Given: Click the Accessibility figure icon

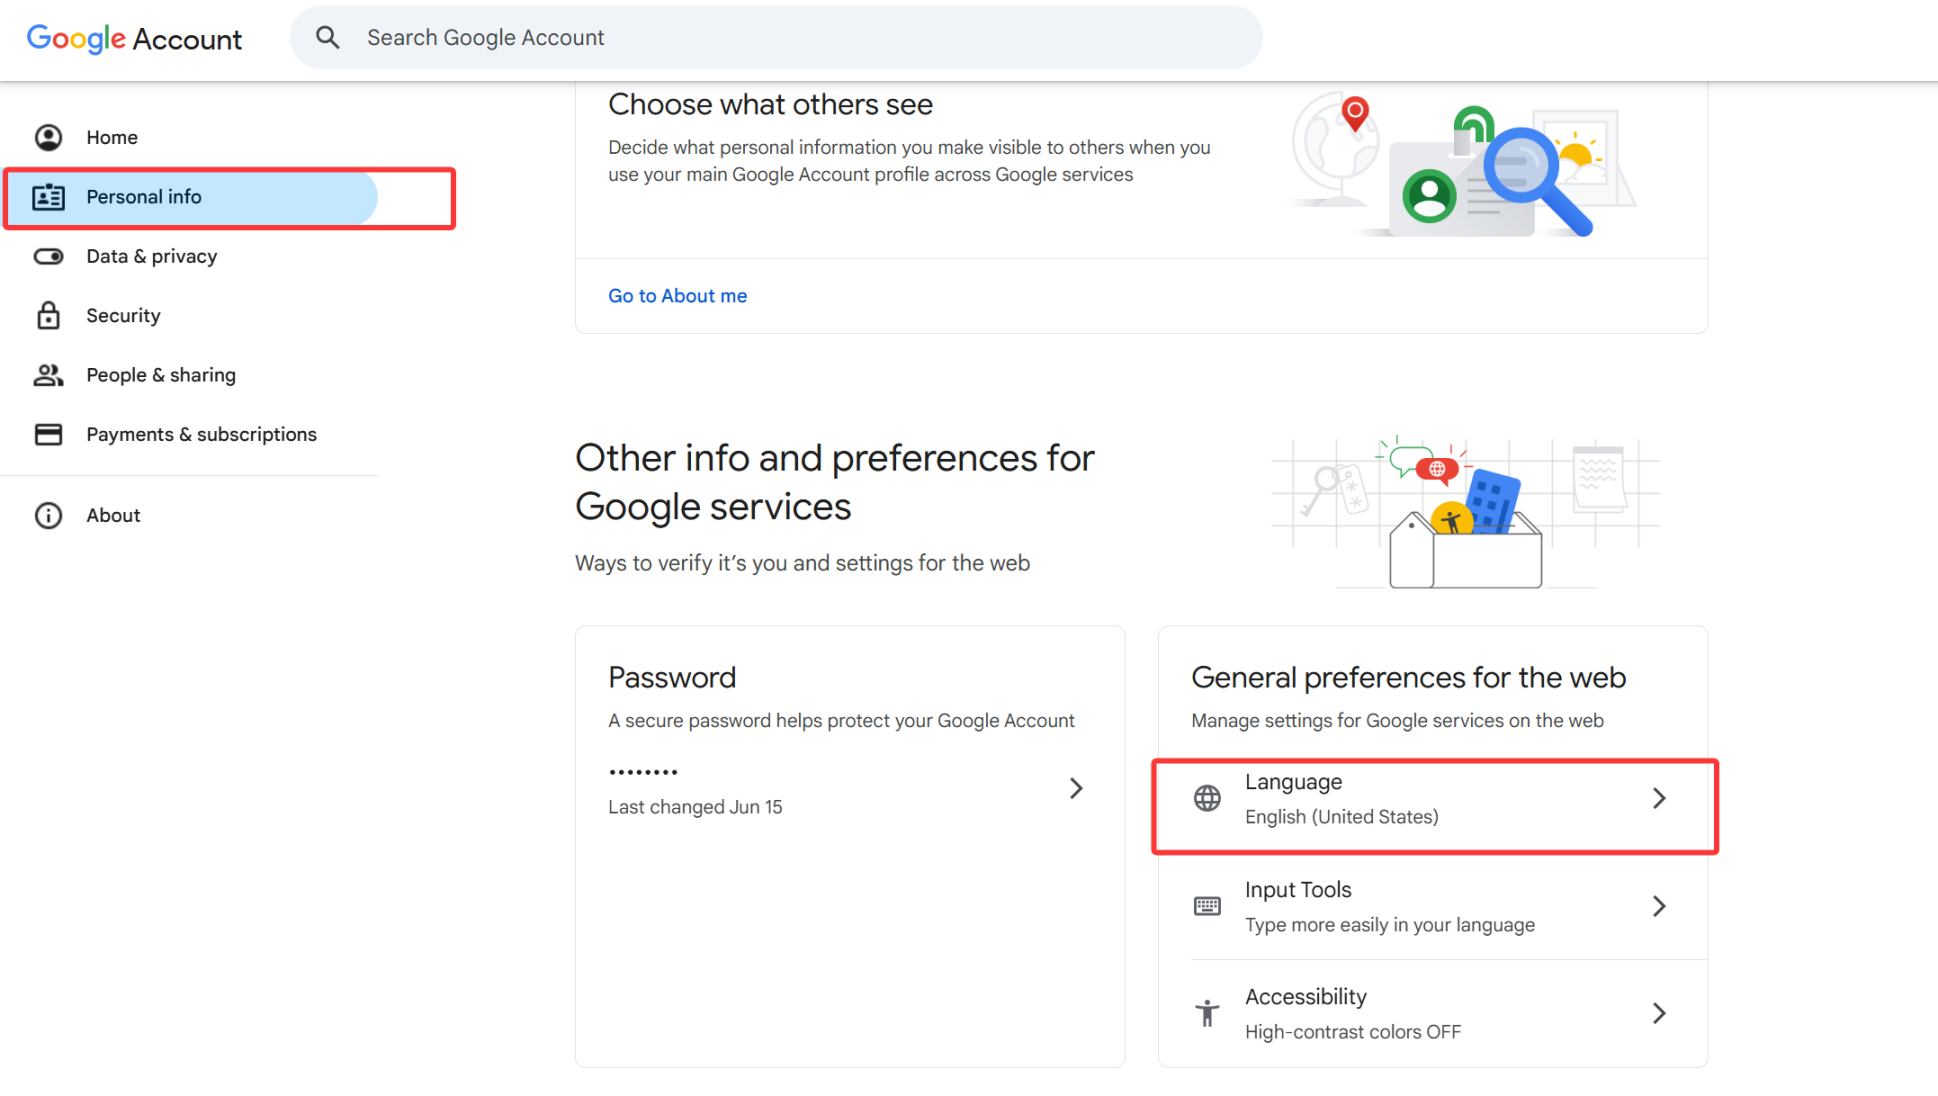Looking at the screenshot, I should click(1207, 1013).
